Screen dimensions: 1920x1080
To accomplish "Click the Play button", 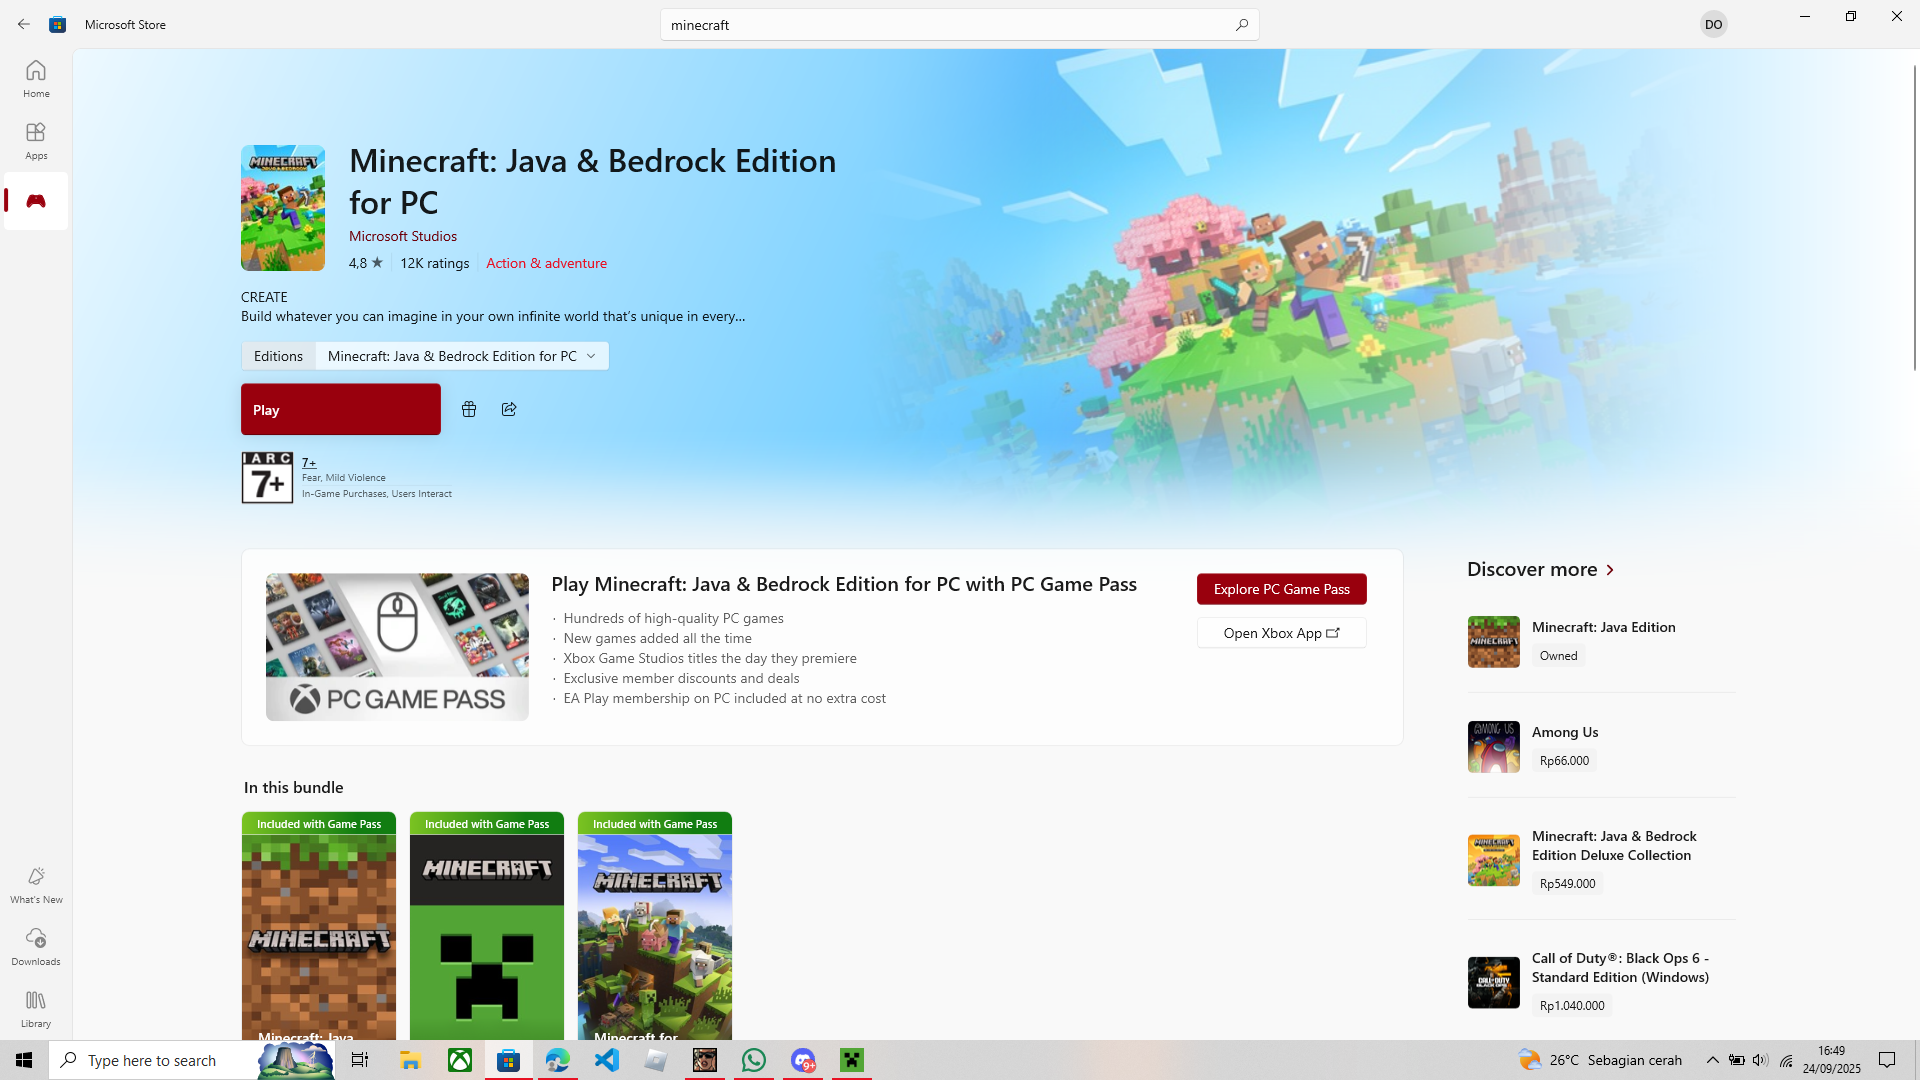I will pyautogui.click(x=341, y=409).
